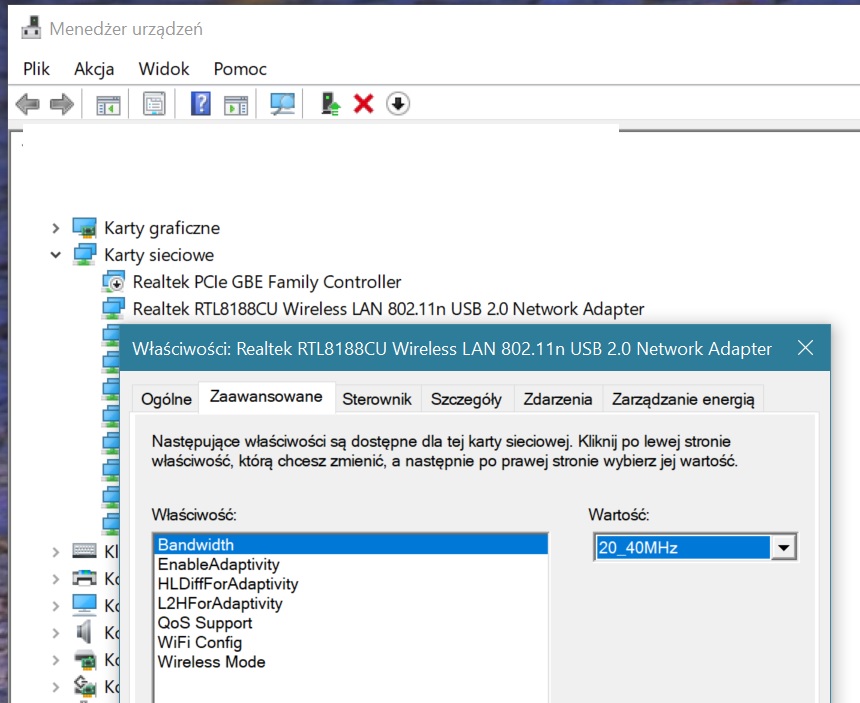Select the HLDiffForAdaptivity property
The width and height of the screenshot is (860, 703).
pyautogui.click(x=351, y=583)
